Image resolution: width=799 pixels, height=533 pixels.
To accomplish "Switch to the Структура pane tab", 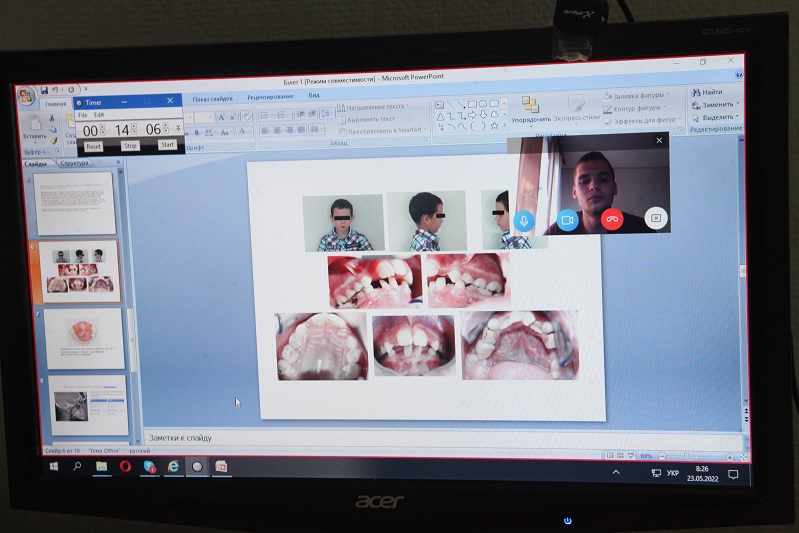I will click(x=74, y=163).
